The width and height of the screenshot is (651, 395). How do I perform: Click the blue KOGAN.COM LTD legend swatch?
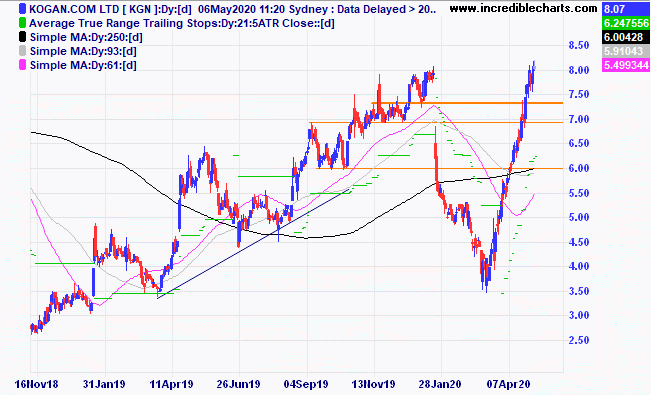(22, 9)
